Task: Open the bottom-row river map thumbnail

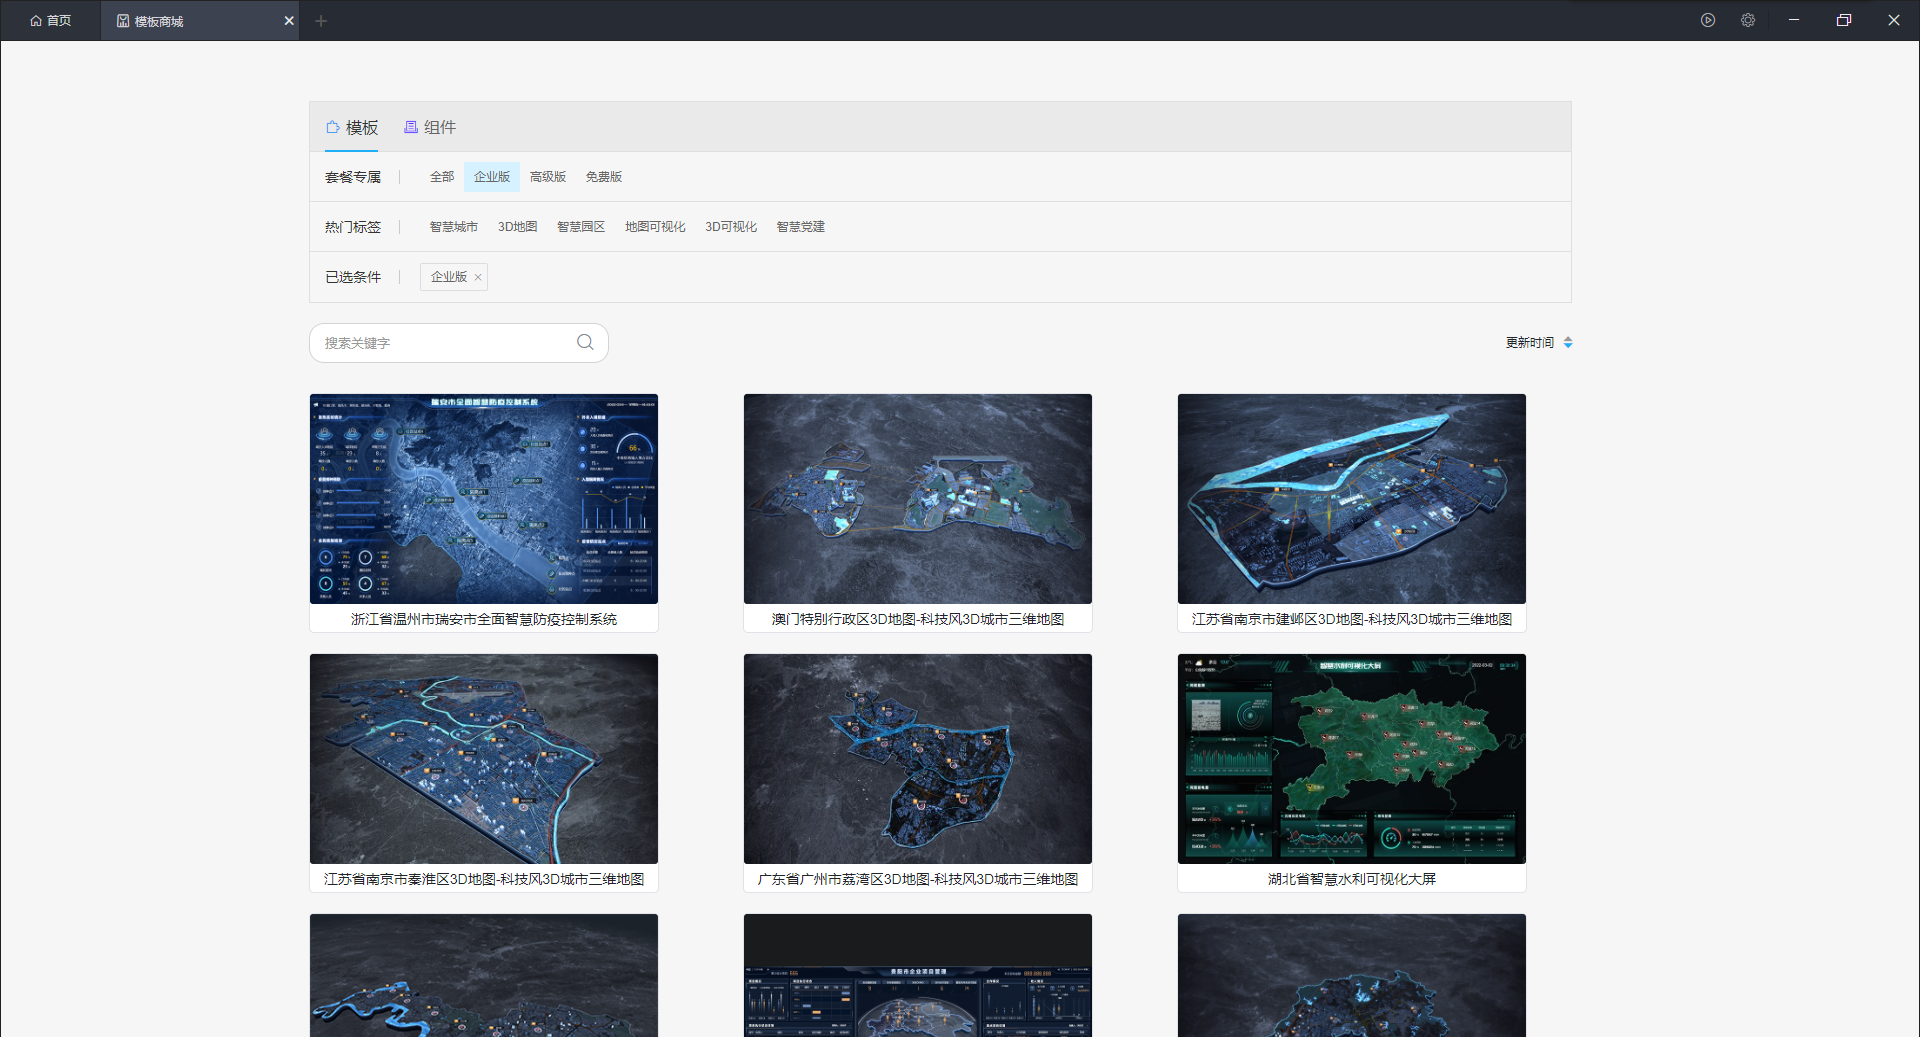Action: [x=484, y=975]
